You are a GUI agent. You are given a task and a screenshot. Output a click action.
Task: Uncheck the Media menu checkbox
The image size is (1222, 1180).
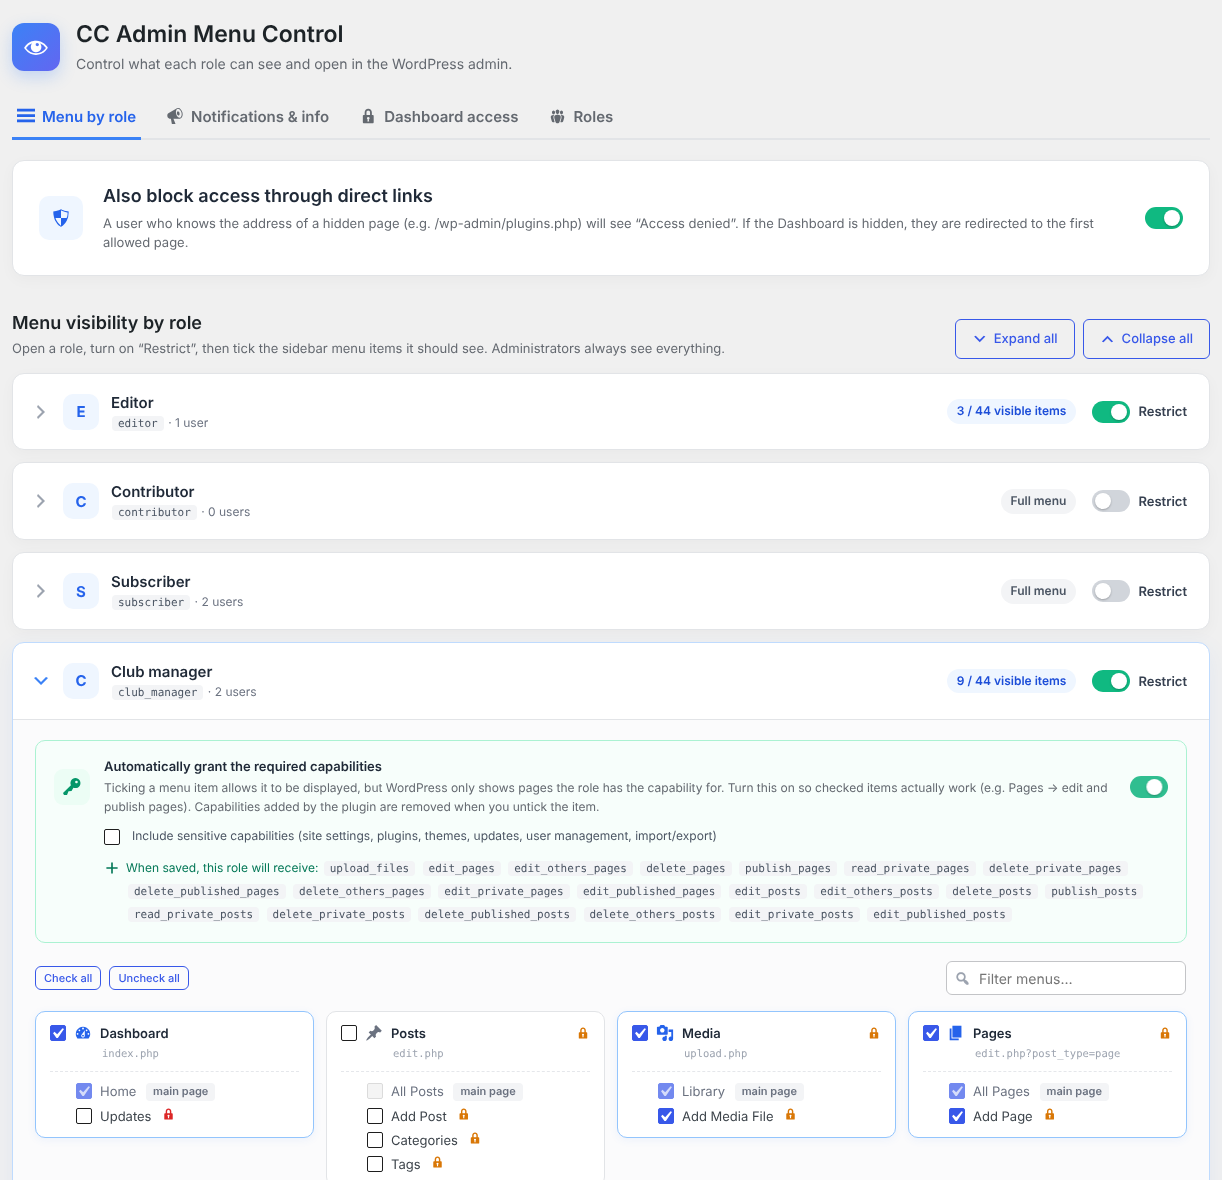pos(640,1033)
